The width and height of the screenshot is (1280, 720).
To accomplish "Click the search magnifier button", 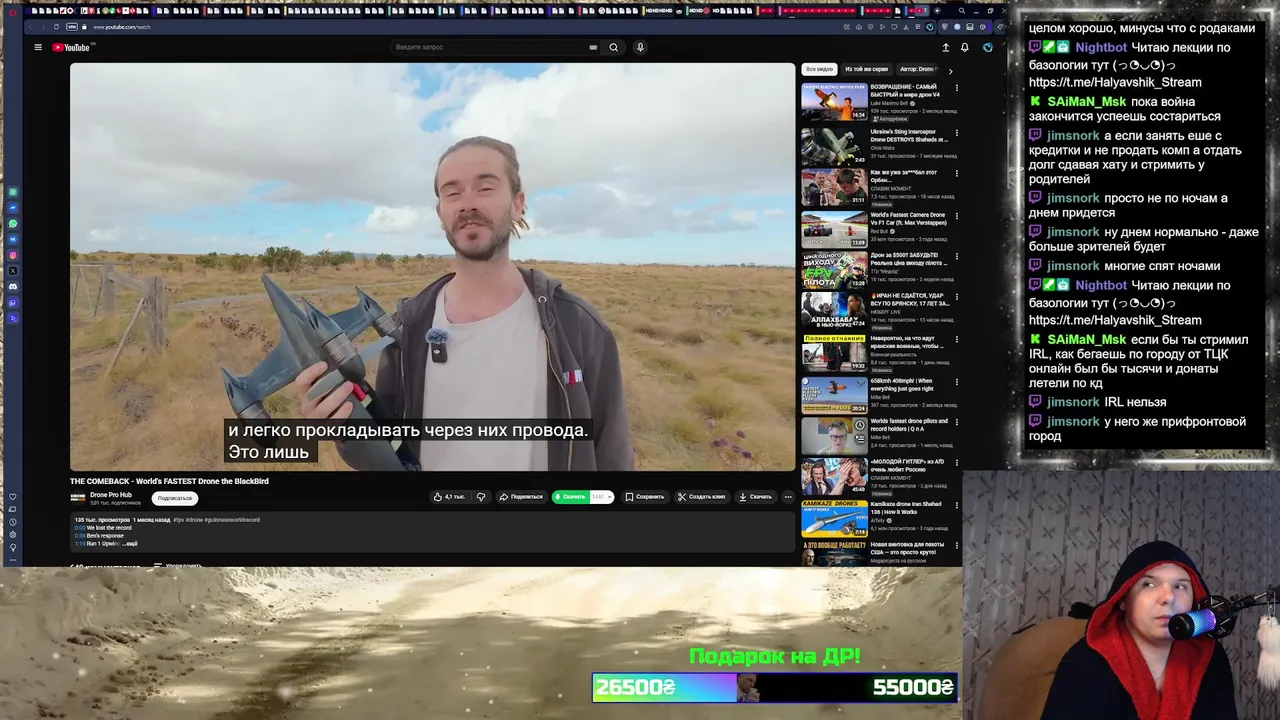I will (614, 47).
